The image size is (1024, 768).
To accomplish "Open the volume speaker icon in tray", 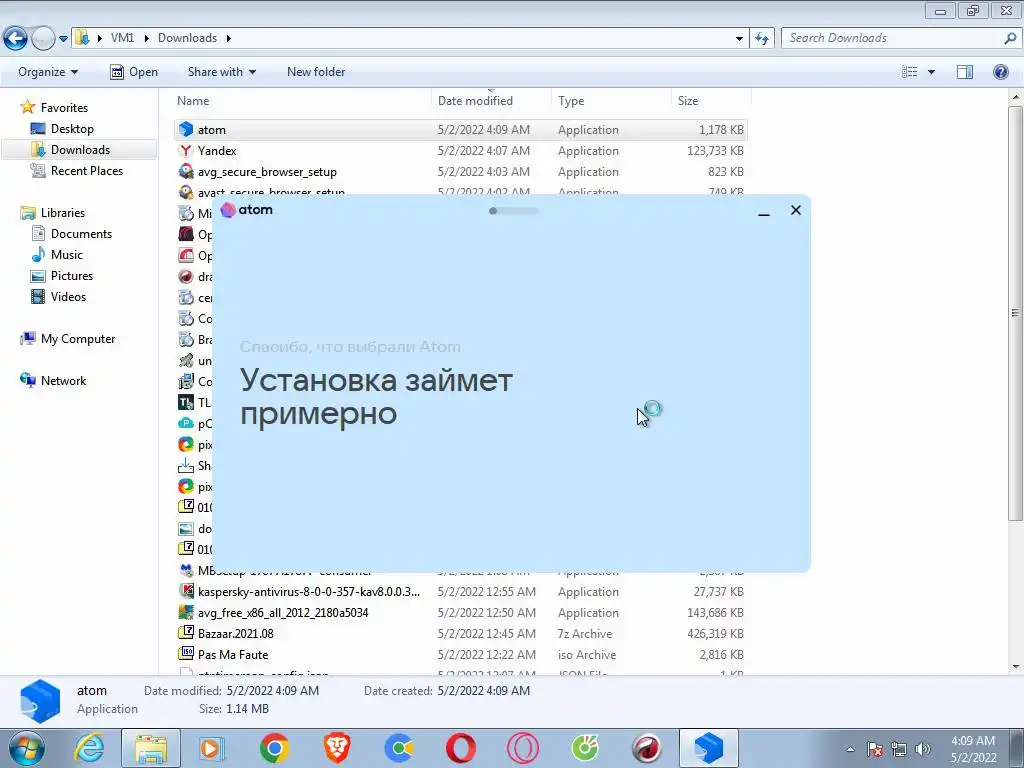I will coord(923,749).
